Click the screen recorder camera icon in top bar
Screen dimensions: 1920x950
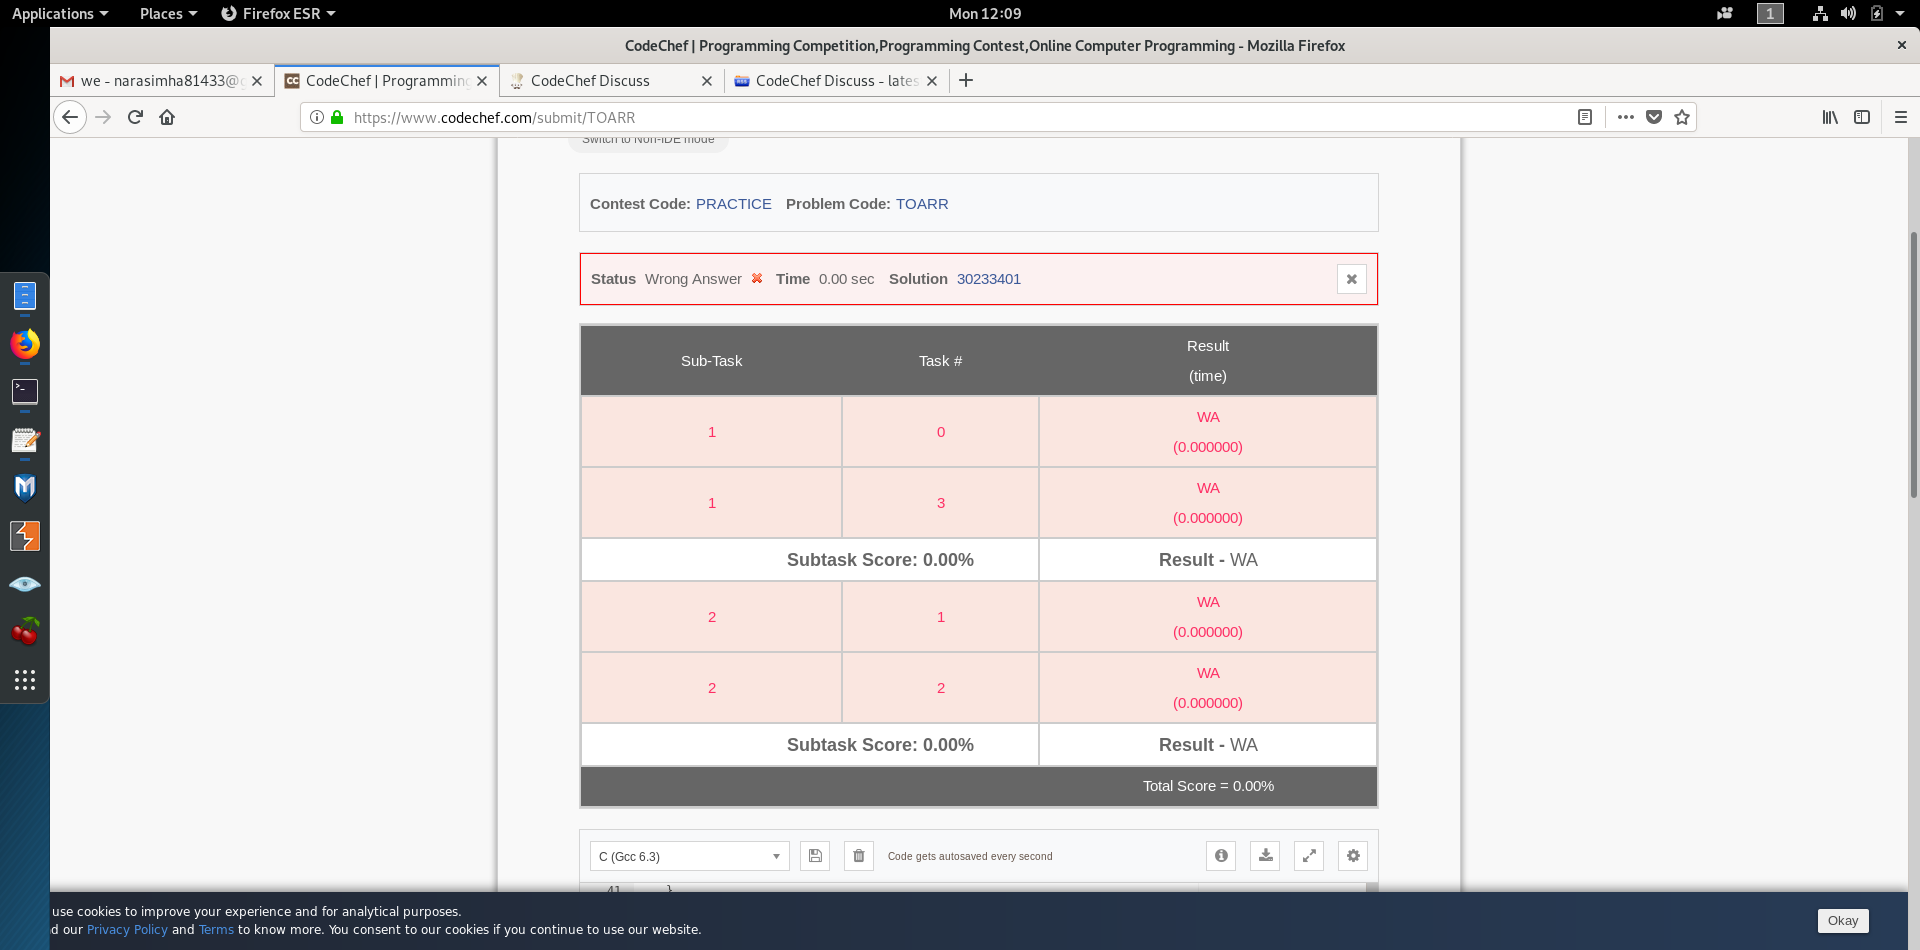tap(1725, 13)
